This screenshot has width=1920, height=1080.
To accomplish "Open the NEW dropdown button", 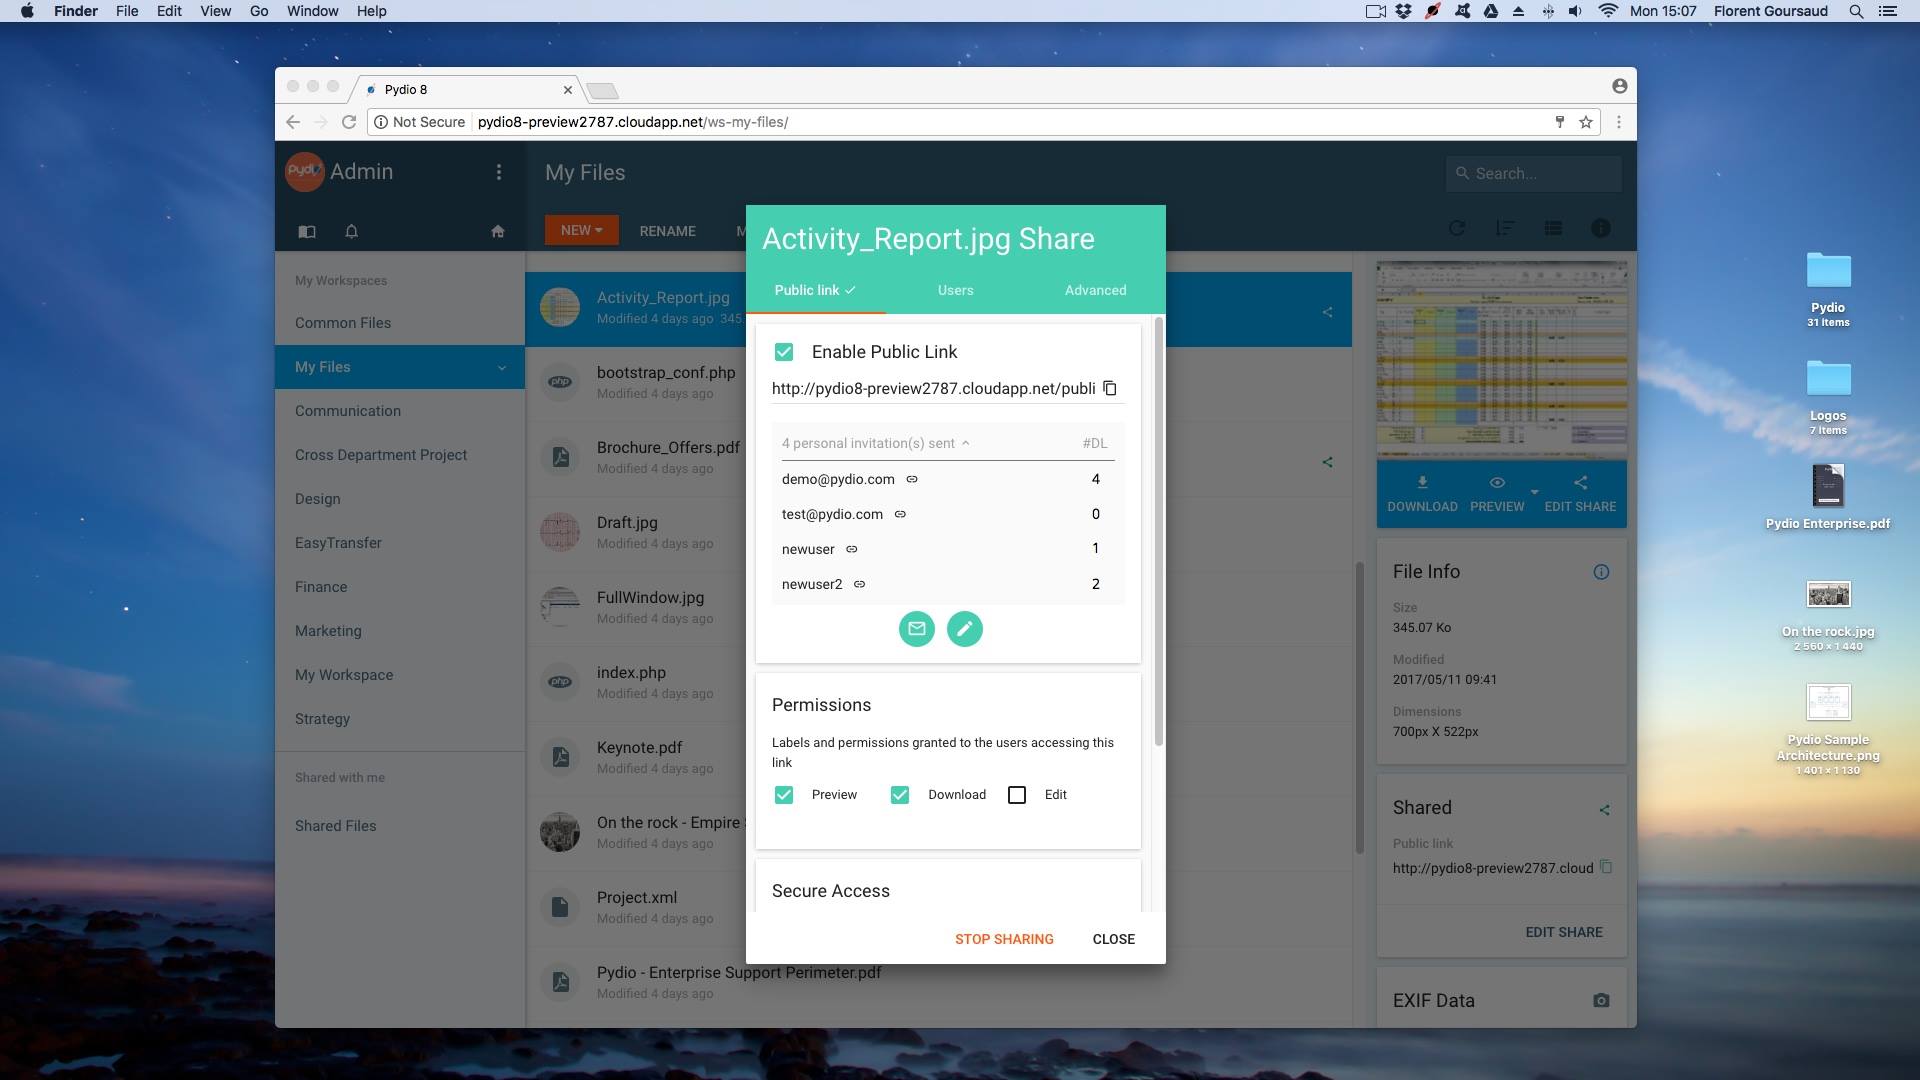I will 581,230.
